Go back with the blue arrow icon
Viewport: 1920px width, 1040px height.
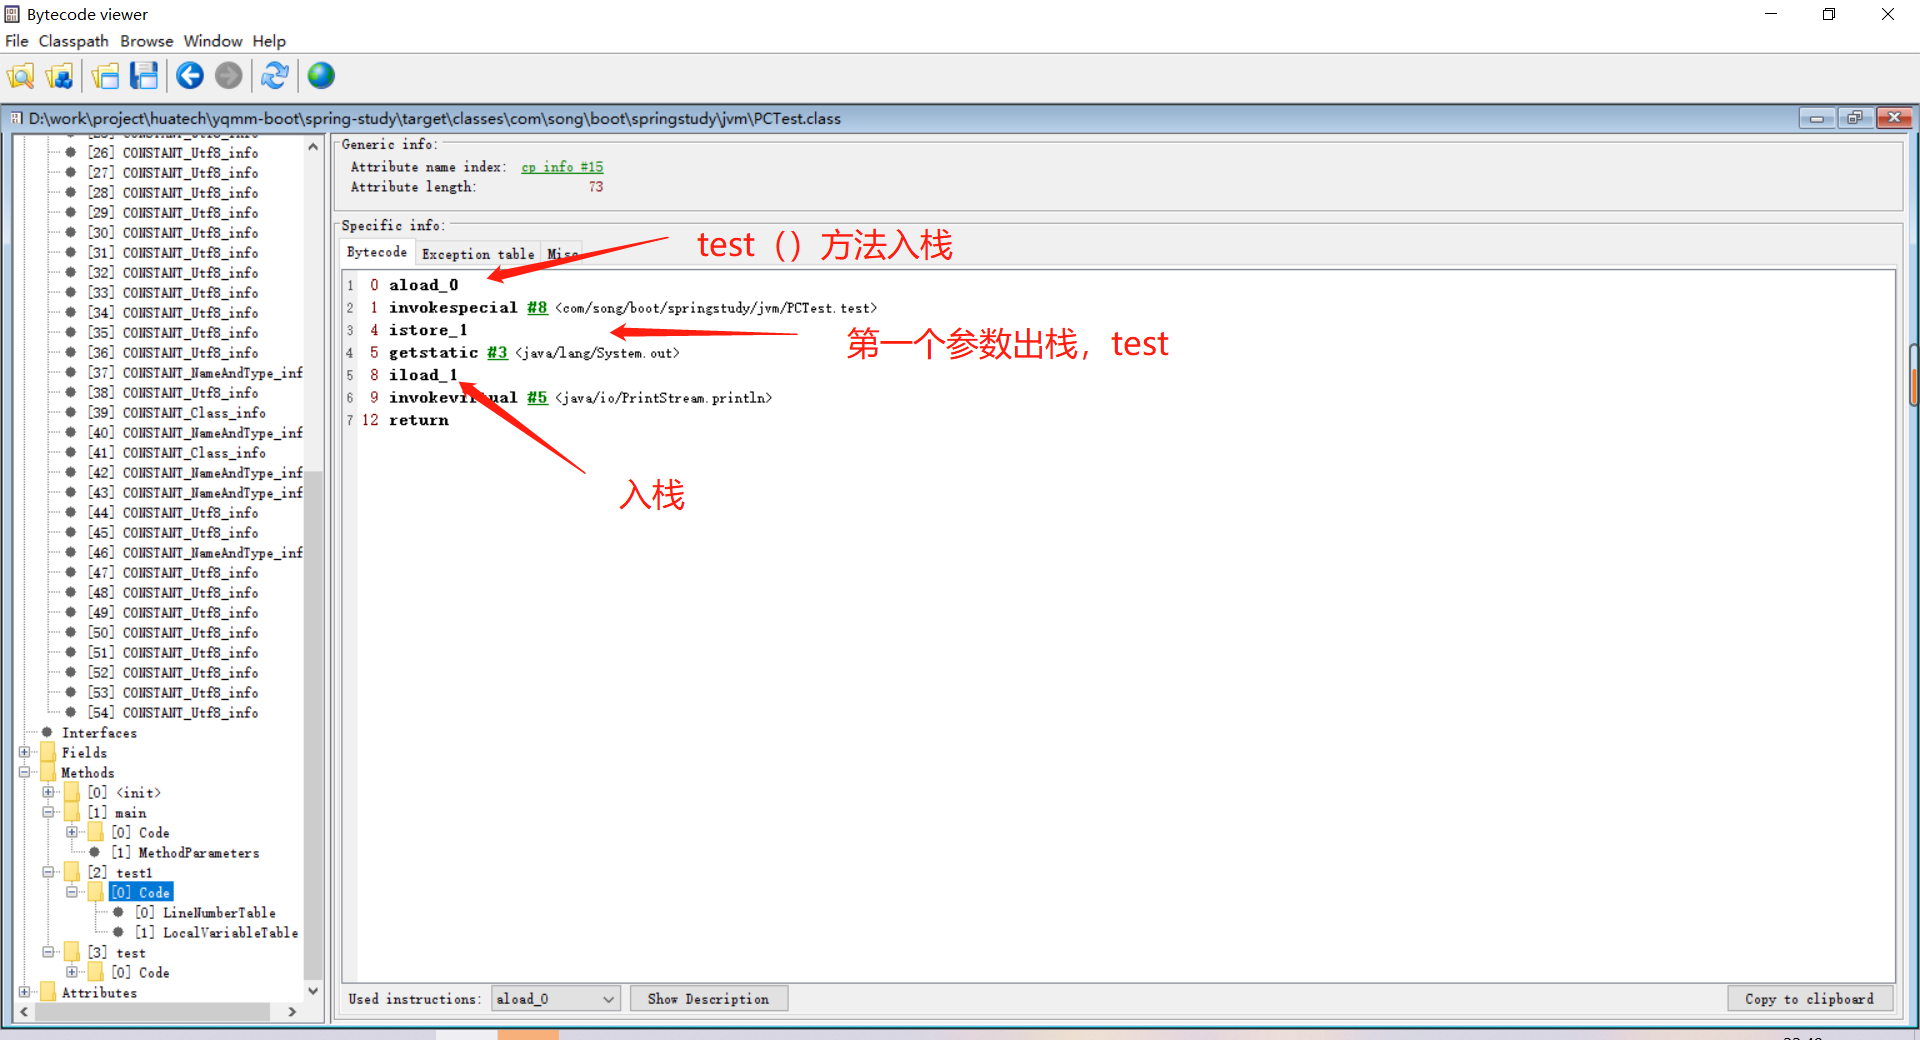point(190,76)
